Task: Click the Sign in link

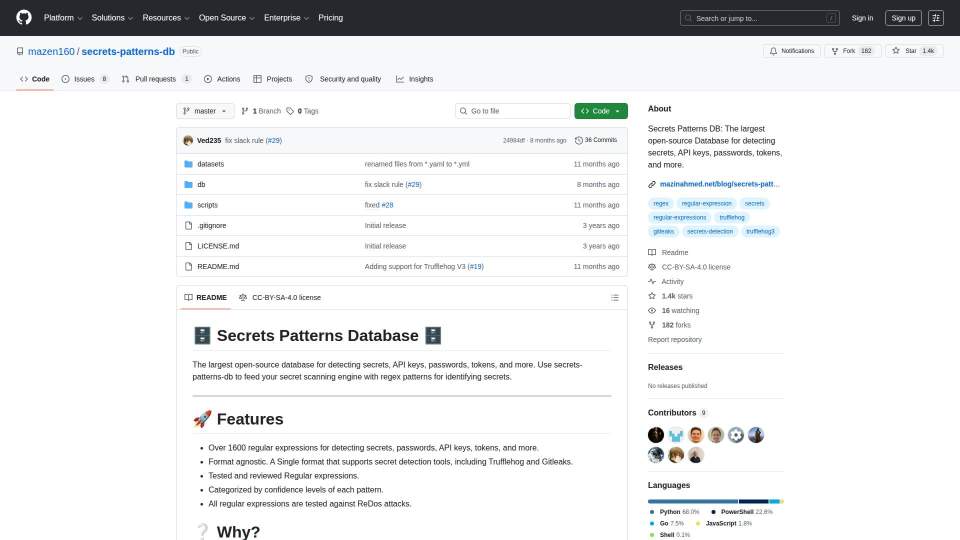Action: coord(862,18)
